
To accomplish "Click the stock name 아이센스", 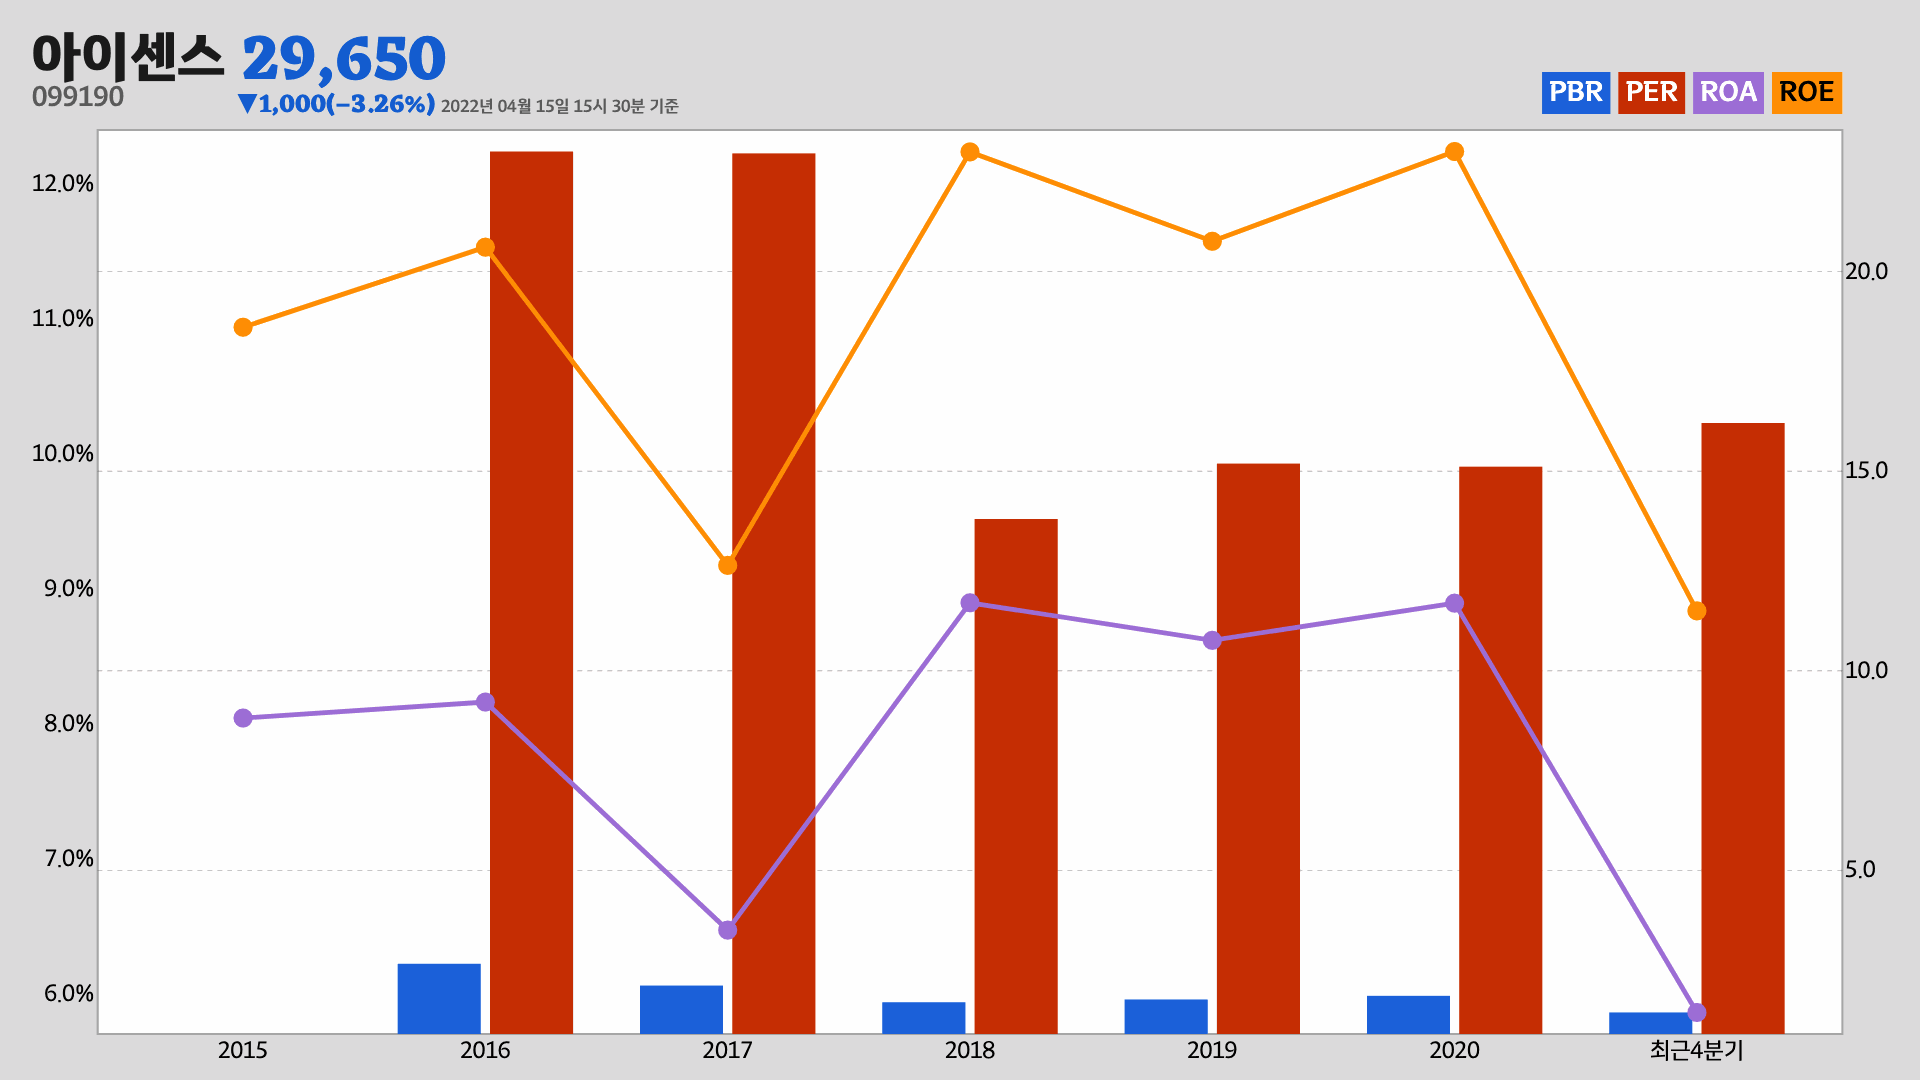I will [128, 57].
